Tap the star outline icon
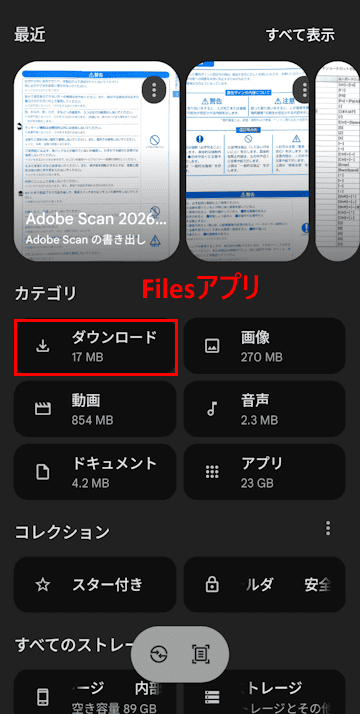The image size is (360, 714). pos(43,585)
